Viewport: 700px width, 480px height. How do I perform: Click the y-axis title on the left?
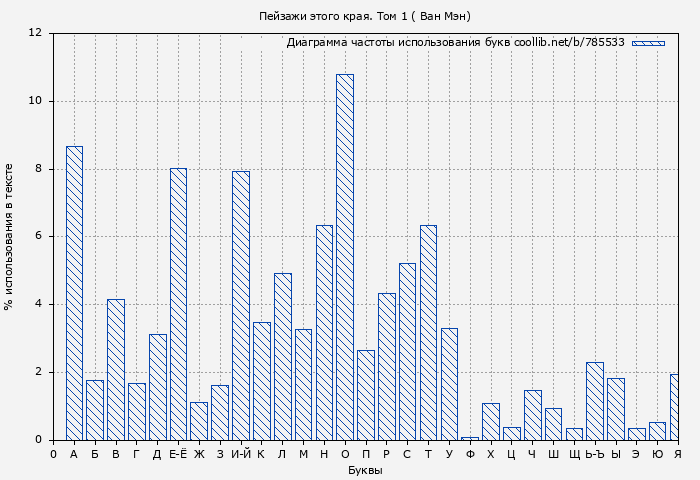point(9,236)
